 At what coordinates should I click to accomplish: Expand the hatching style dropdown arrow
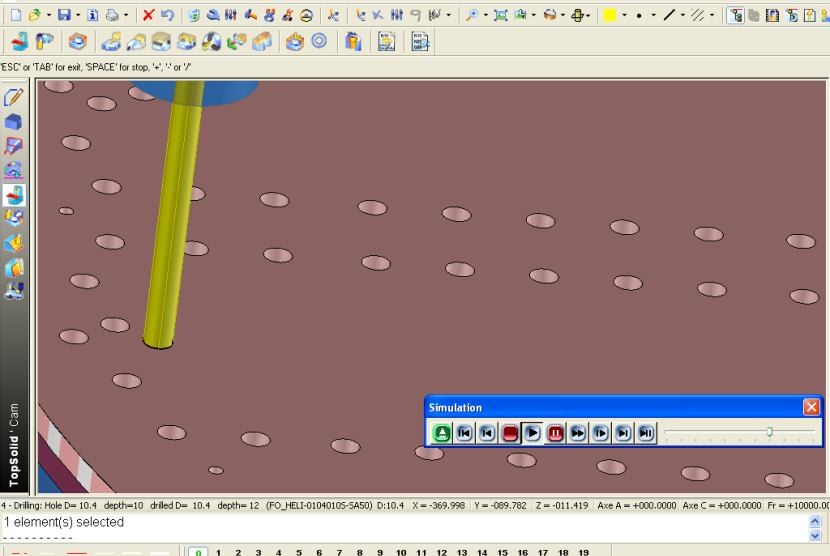click(x=711, y=15)
